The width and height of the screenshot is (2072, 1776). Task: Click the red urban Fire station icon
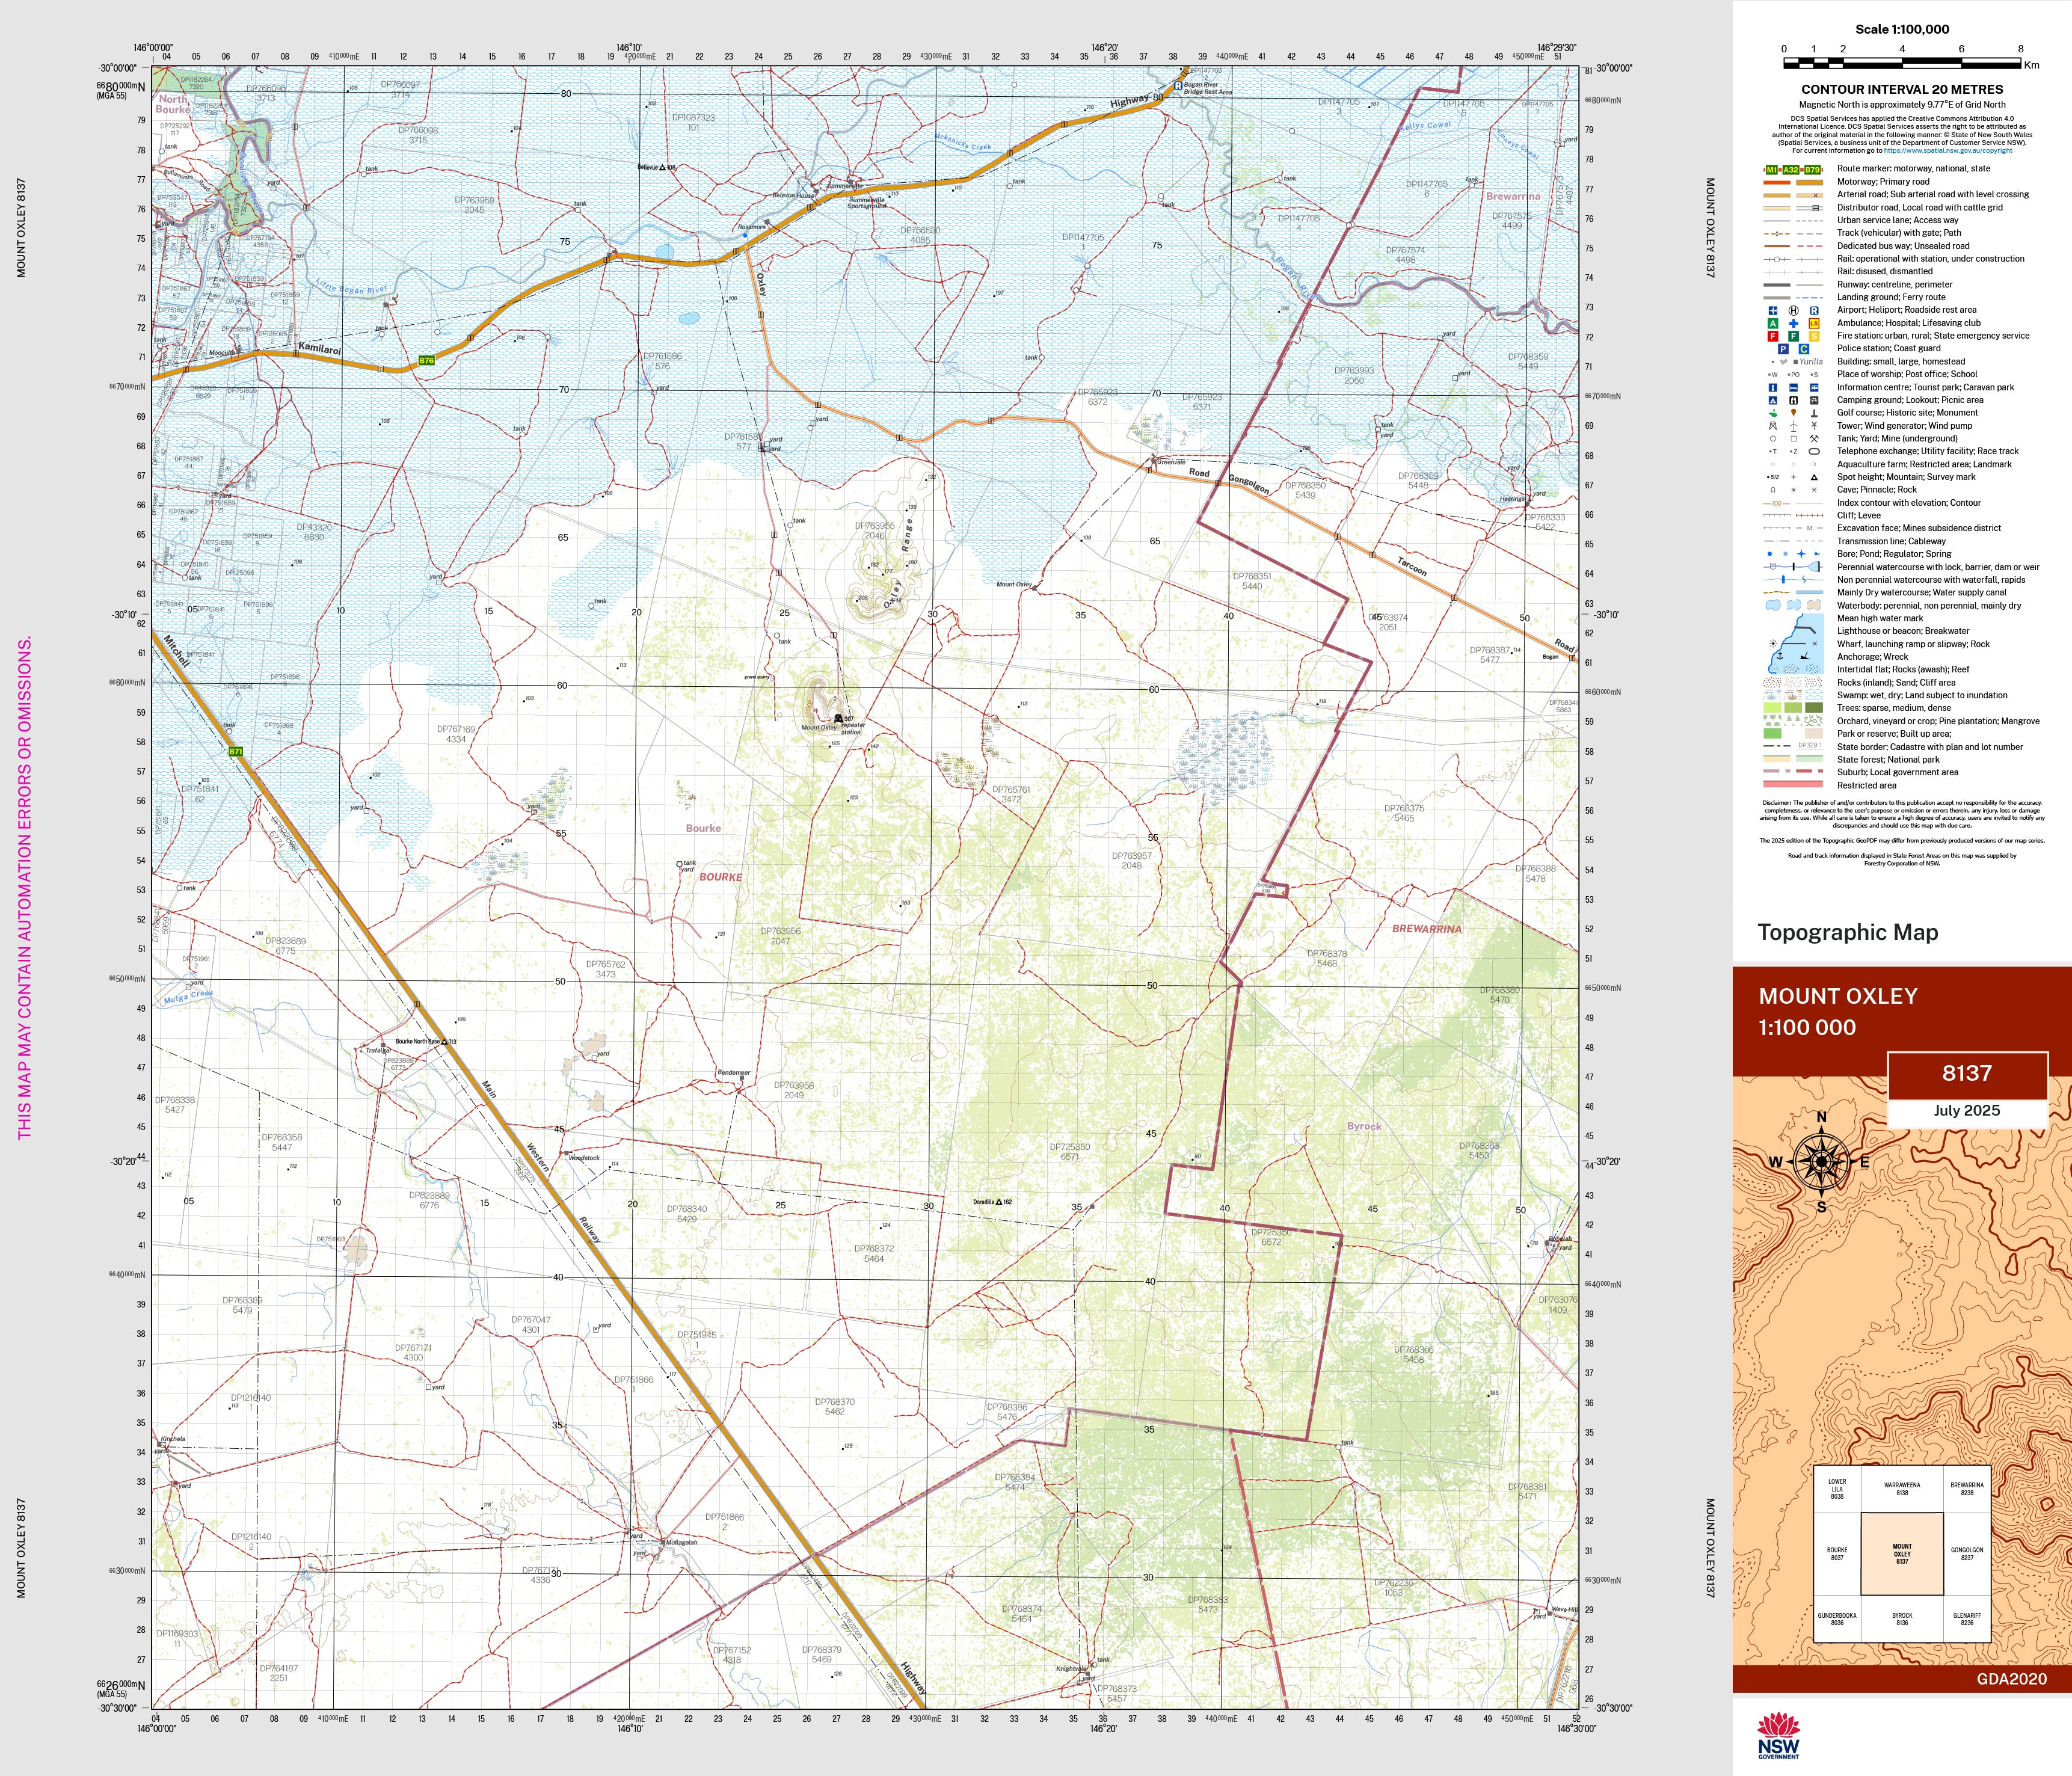tap(1773, 337)
